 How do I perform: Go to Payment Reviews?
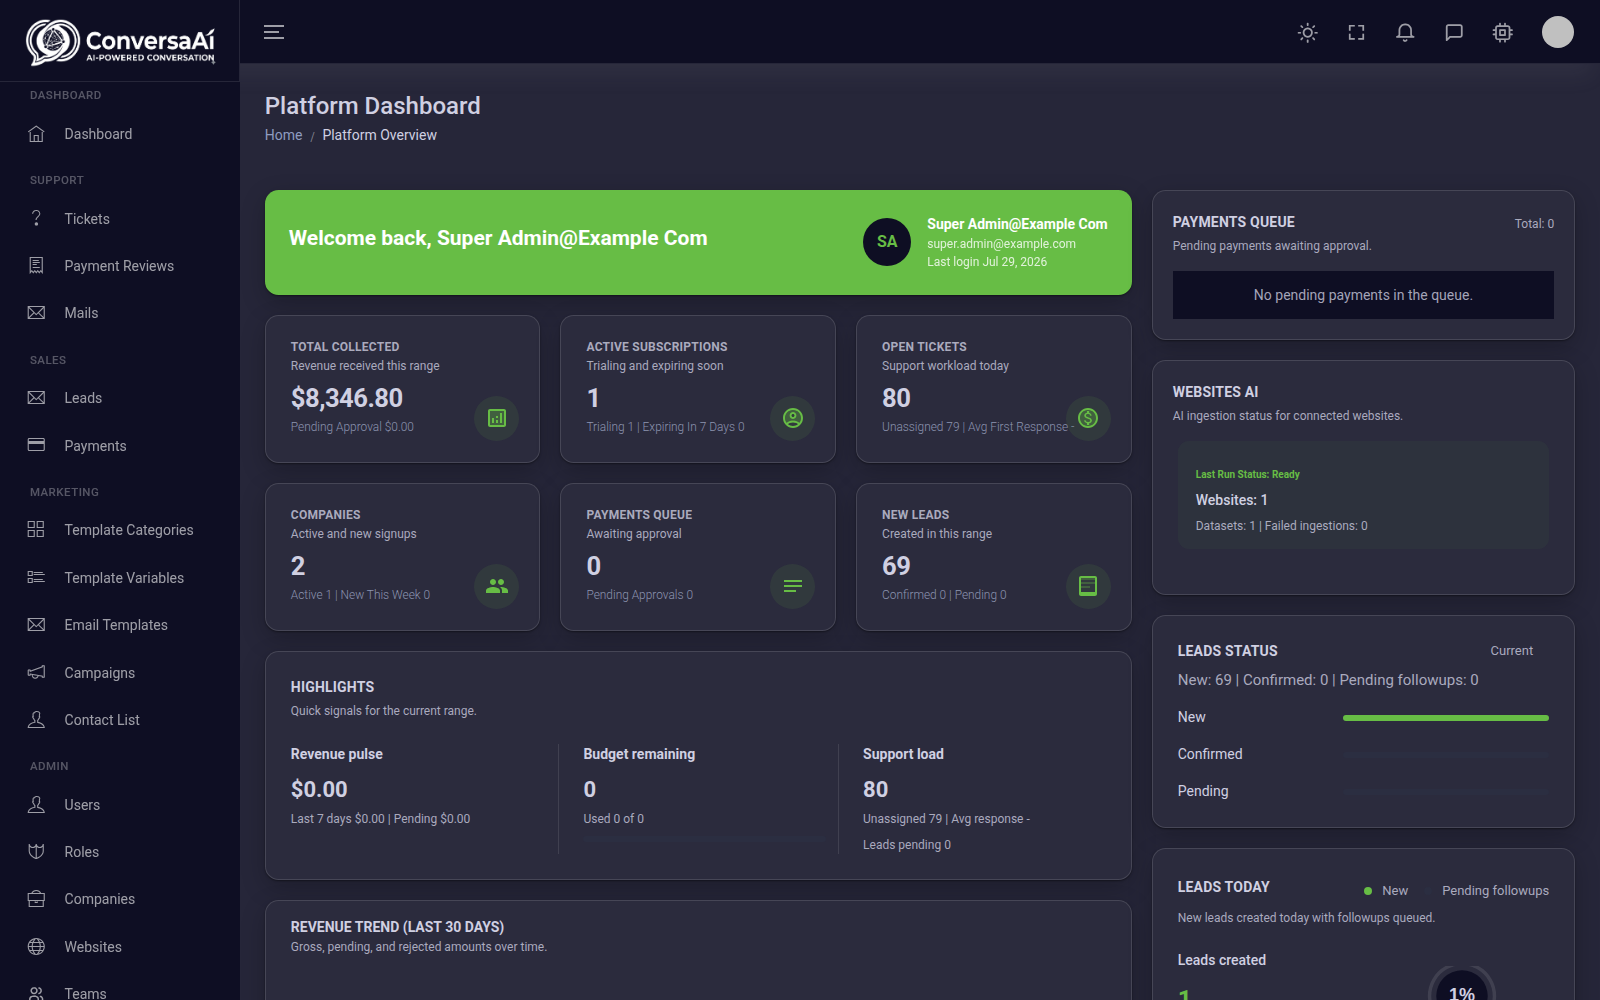click(x=119, y=266)
